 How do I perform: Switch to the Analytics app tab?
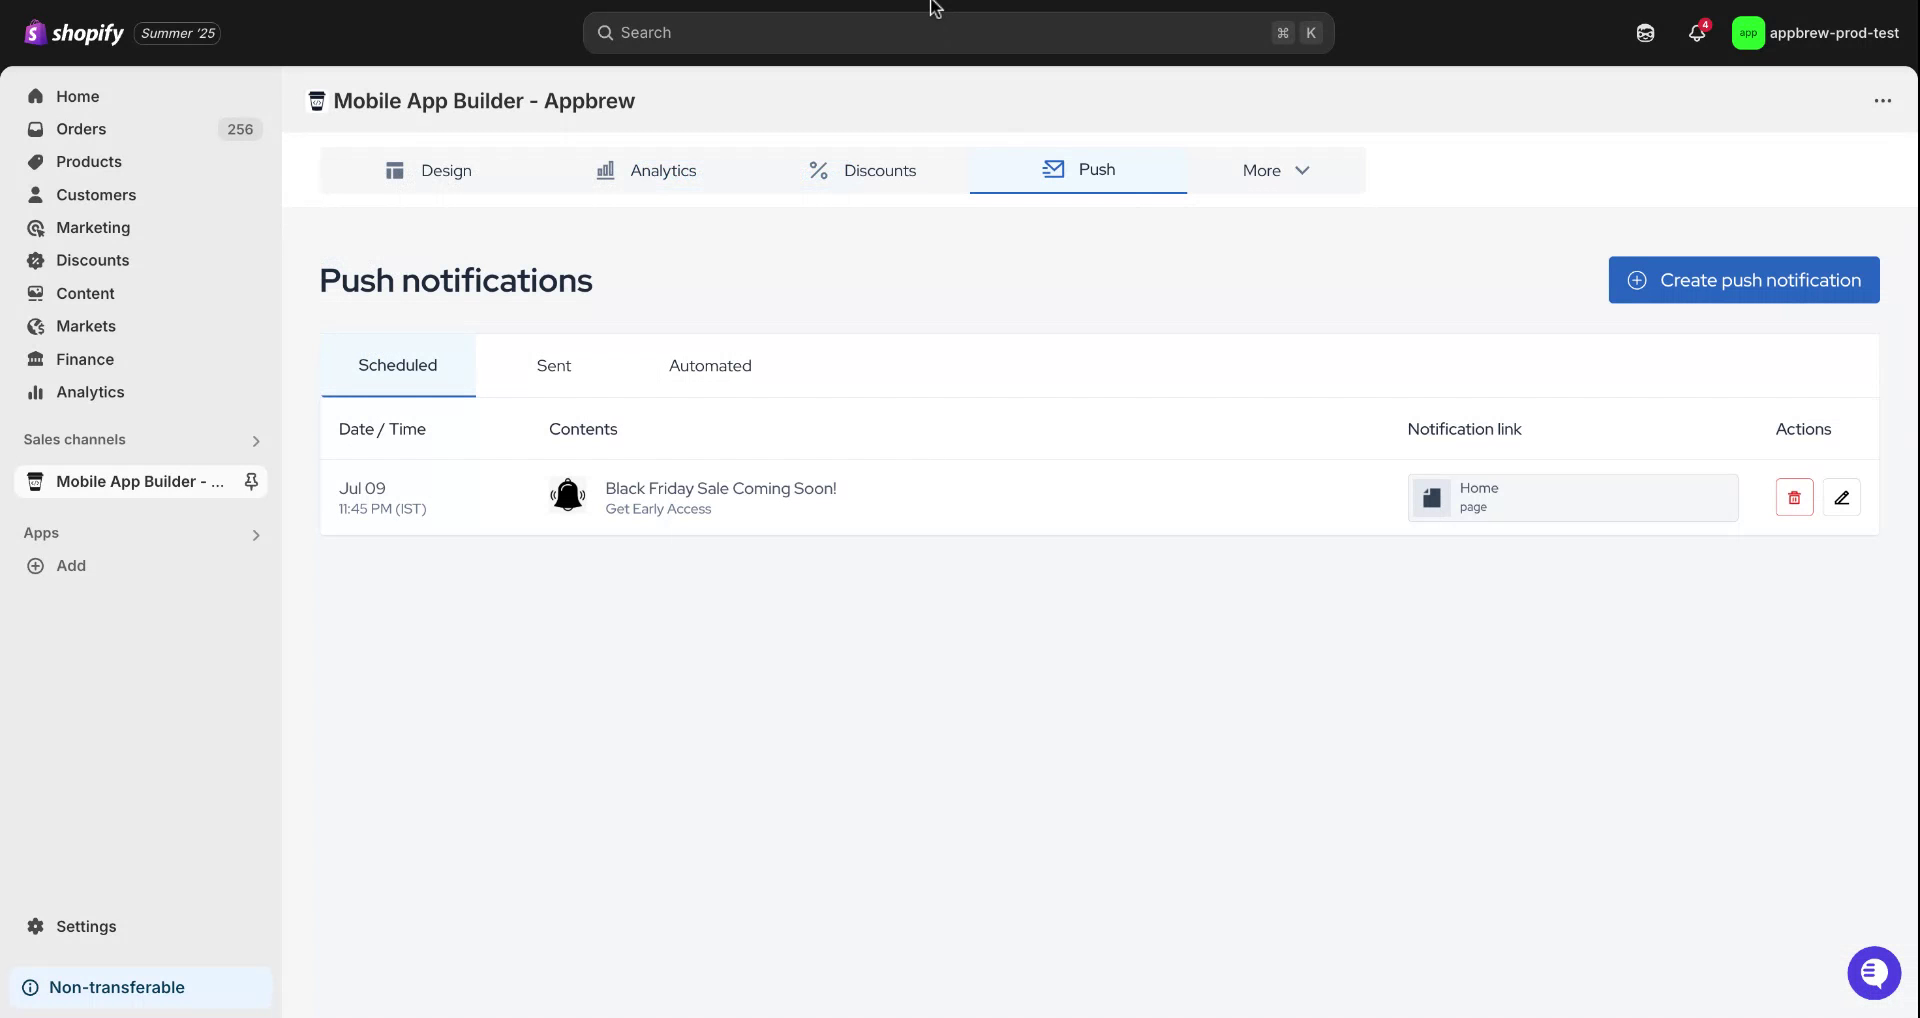[x=646, y=170]
